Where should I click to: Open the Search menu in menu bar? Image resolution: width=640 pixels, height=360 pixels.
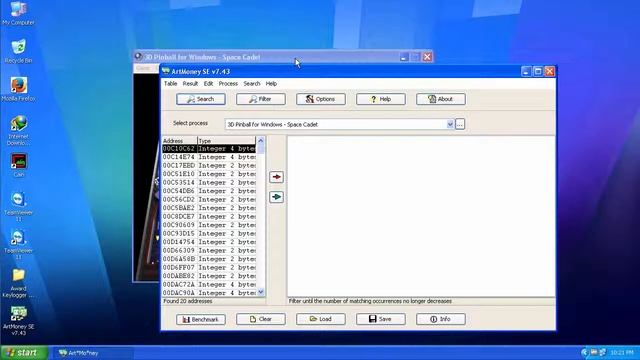pyautogui.click(x=252, y=83)
